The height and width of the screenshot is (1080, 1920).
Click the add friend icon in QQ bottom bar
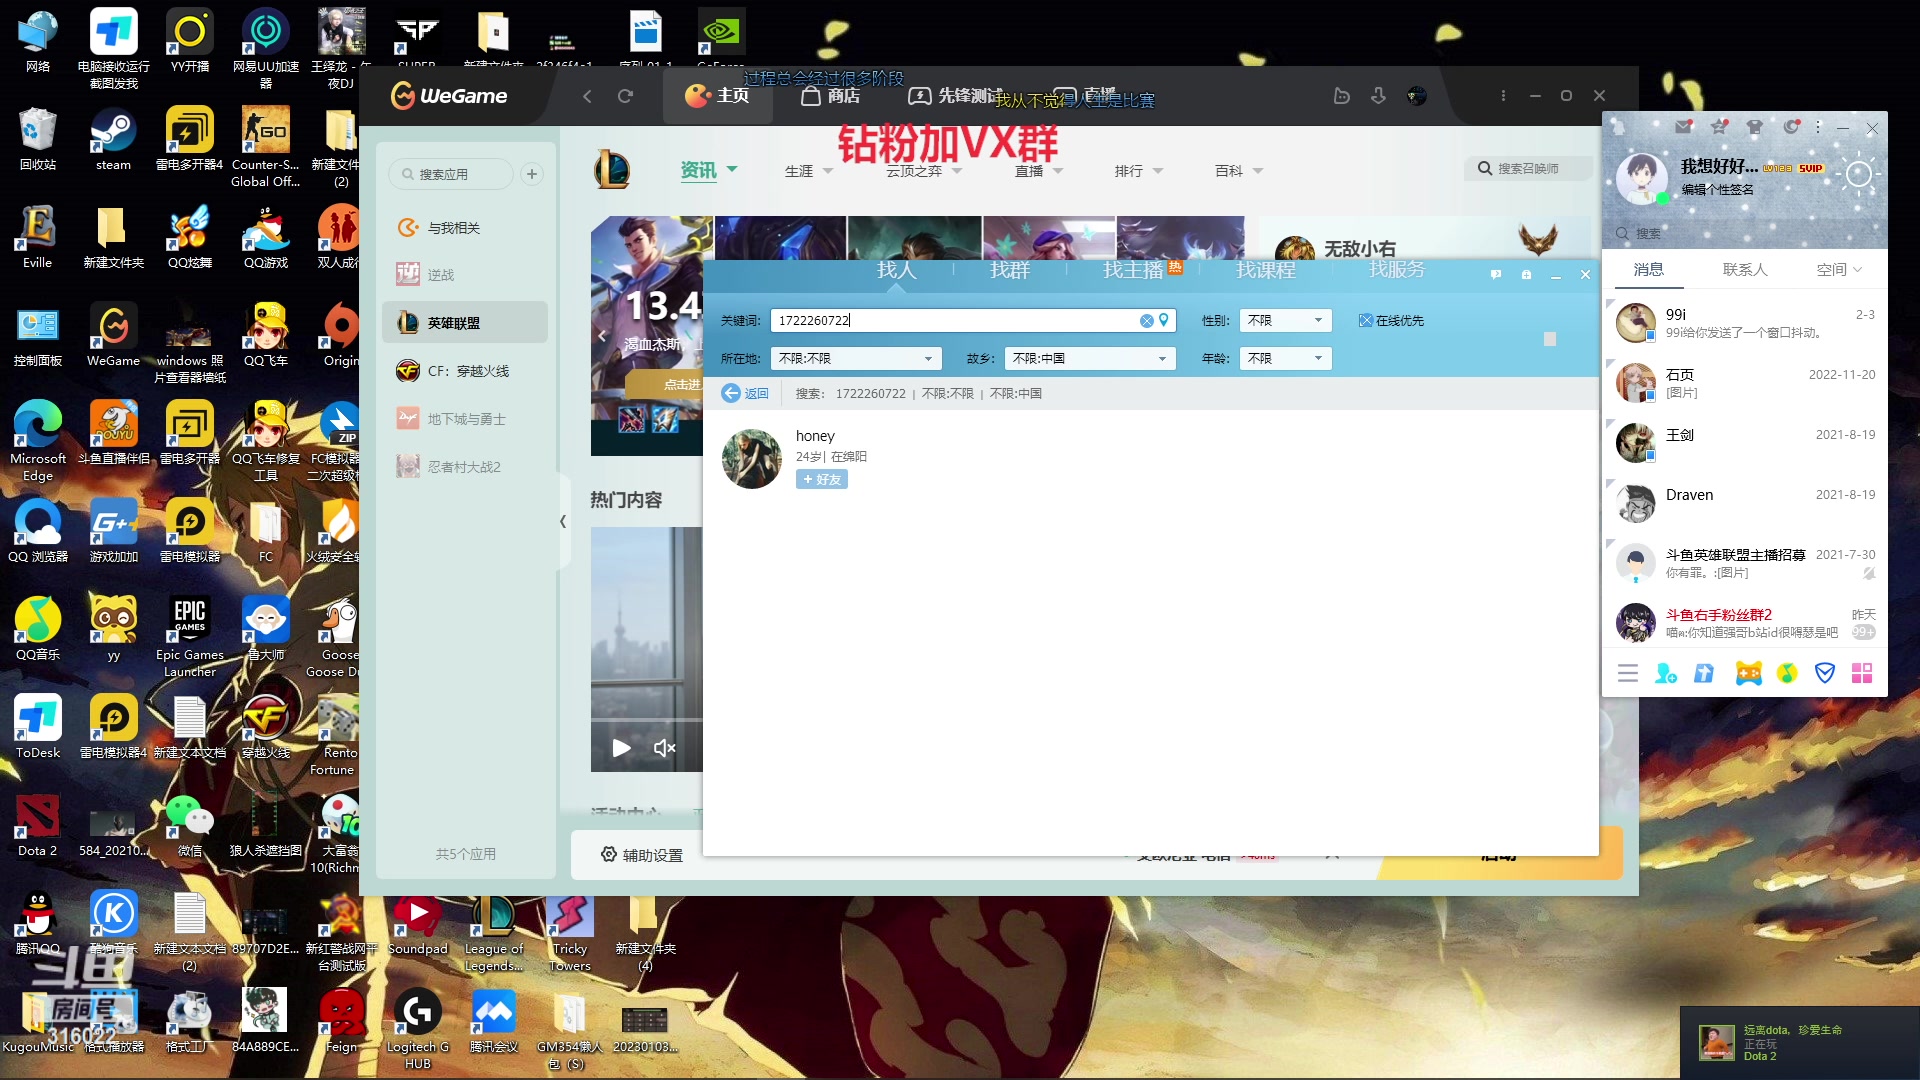point(1665,673)
